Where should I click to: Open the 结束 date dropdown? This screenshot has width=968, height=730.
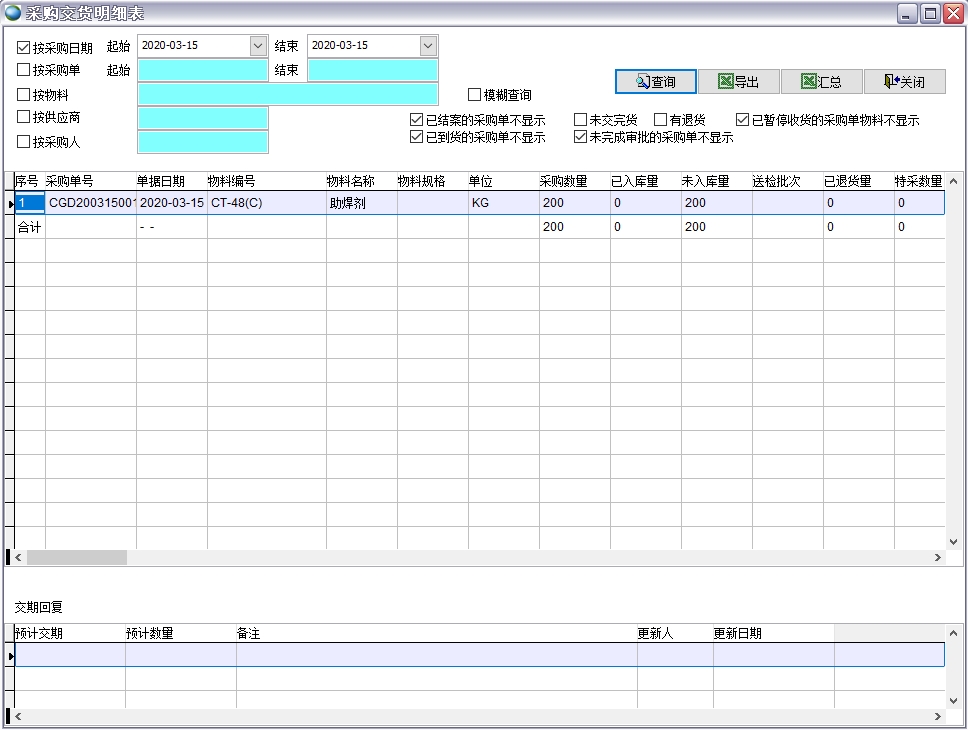(x=428, y=46)
